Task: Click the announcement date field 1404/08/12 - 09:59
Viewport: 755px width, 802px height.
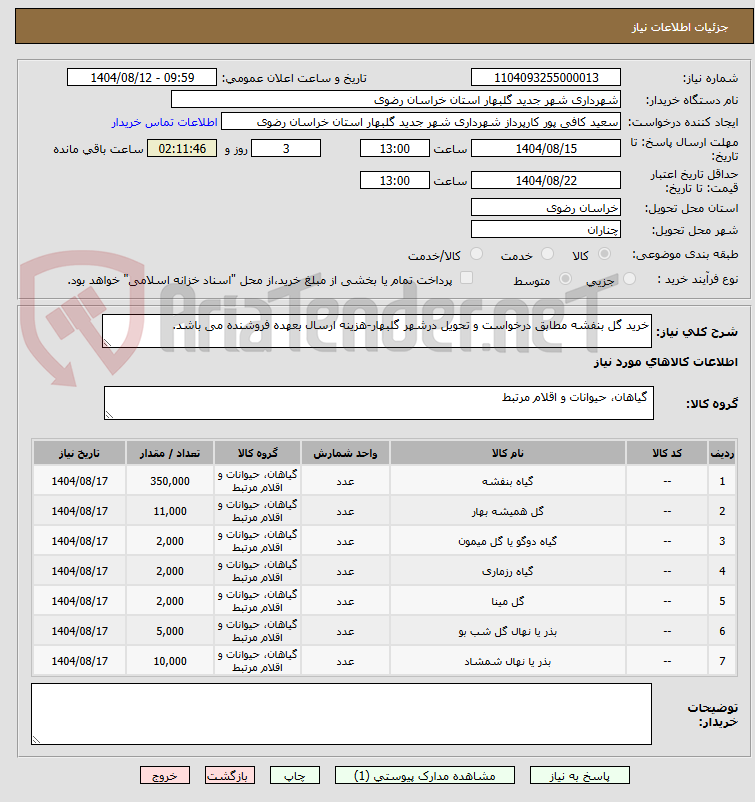Action: coord(142,78)
